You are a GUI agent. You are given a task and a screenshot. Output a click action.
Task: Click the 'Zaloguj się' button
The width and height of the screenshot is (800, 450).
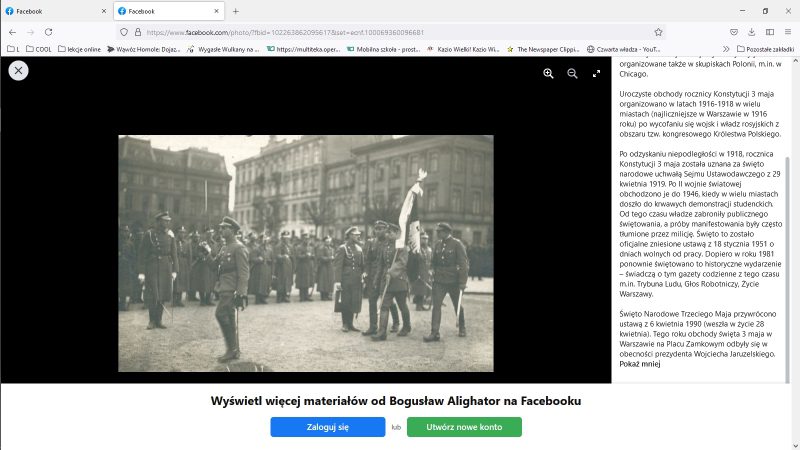[327, 427]
